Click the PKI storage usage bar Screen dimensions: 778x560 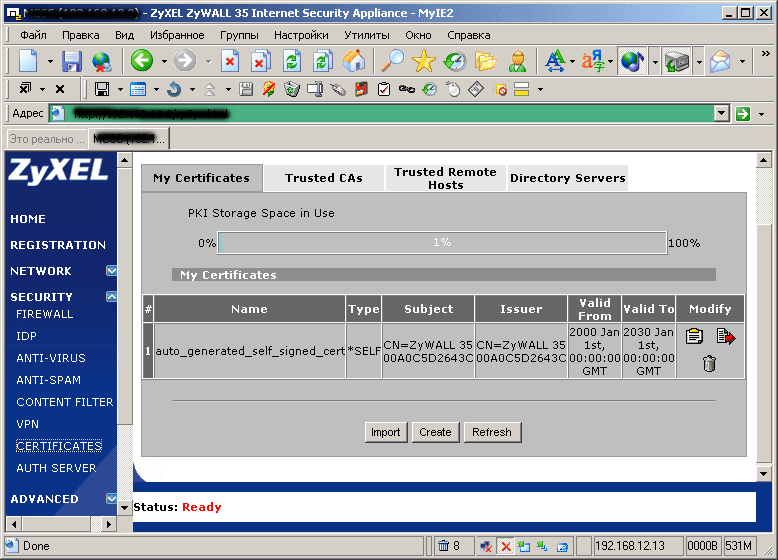[x=442, y=243]
